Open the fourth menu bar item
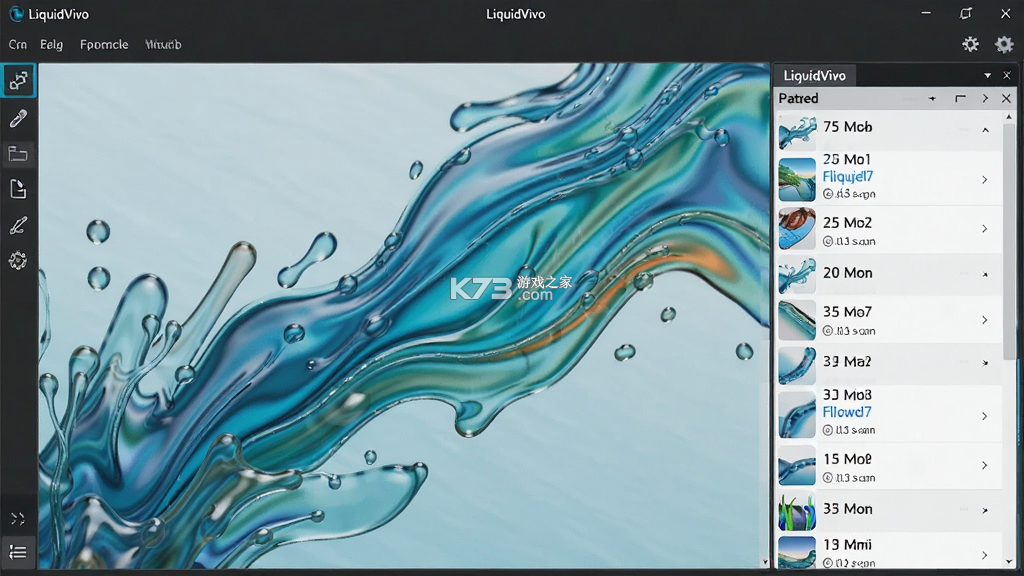The image size is (1024, 576). coord(163,44)
